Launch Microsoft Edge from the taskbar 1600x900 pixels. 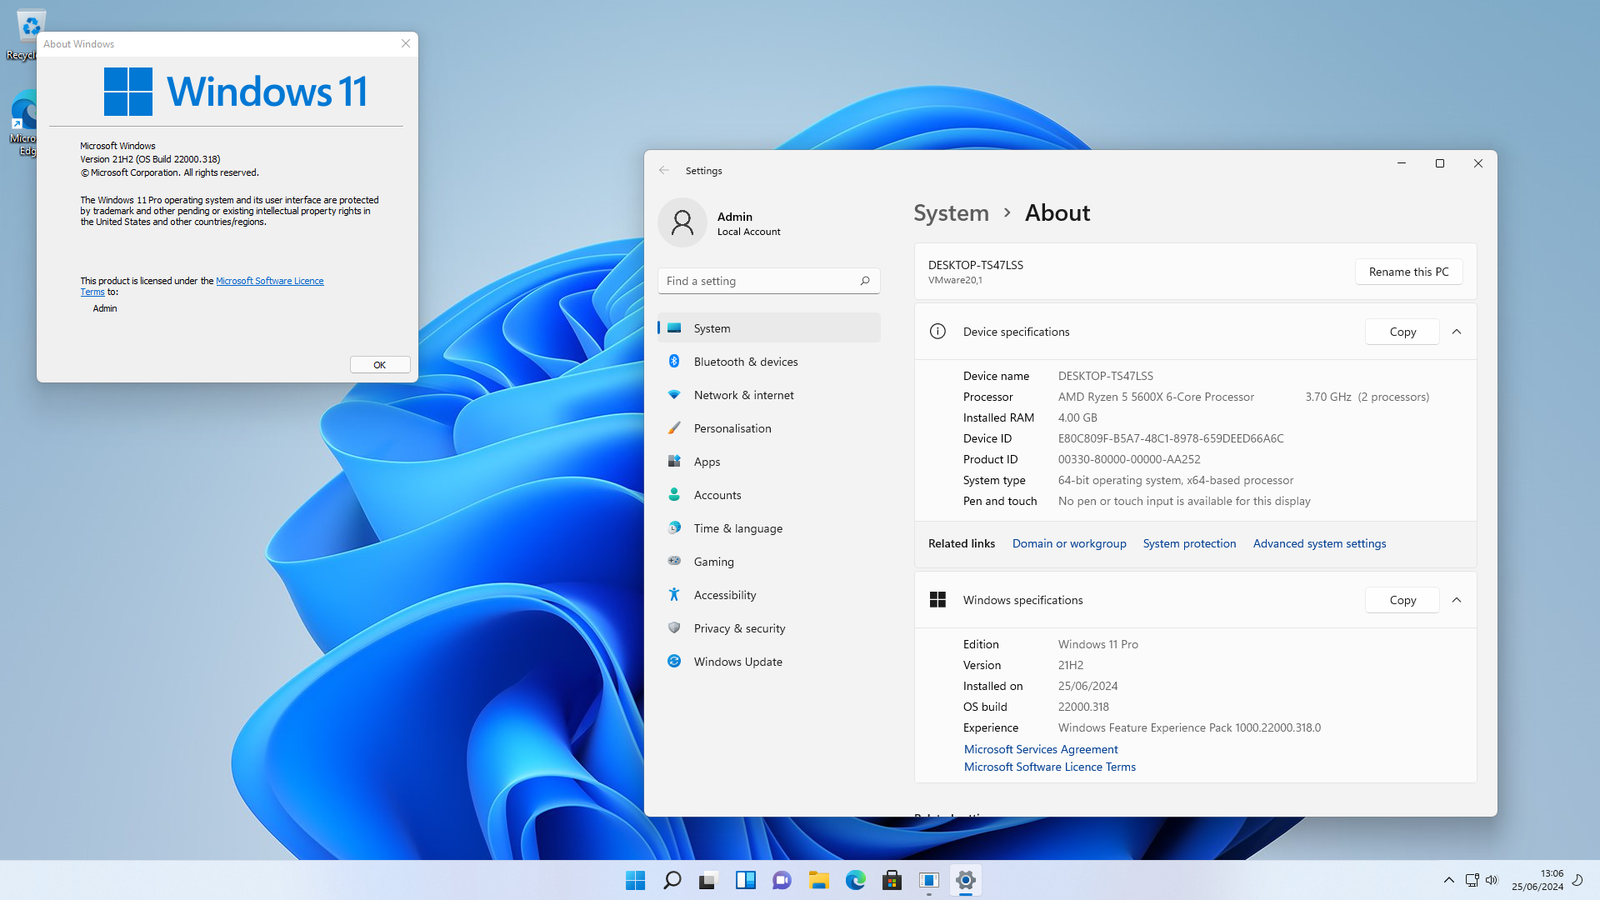tap(855, 880)
